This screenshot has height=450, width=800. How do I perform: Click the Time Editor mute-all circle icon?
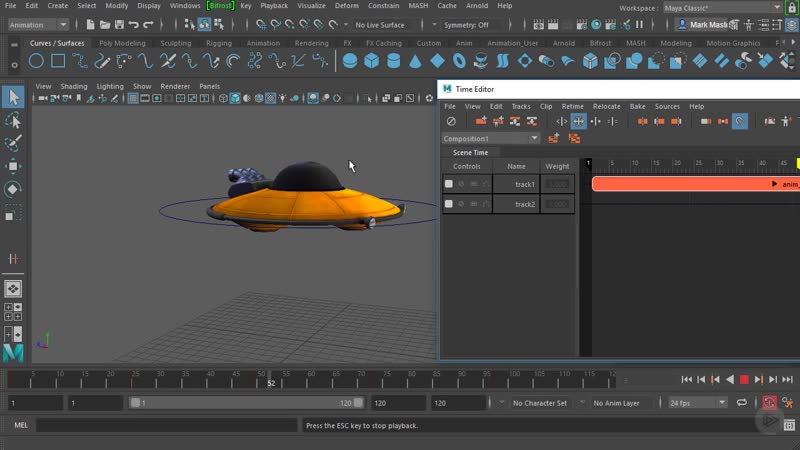point(451,121)
